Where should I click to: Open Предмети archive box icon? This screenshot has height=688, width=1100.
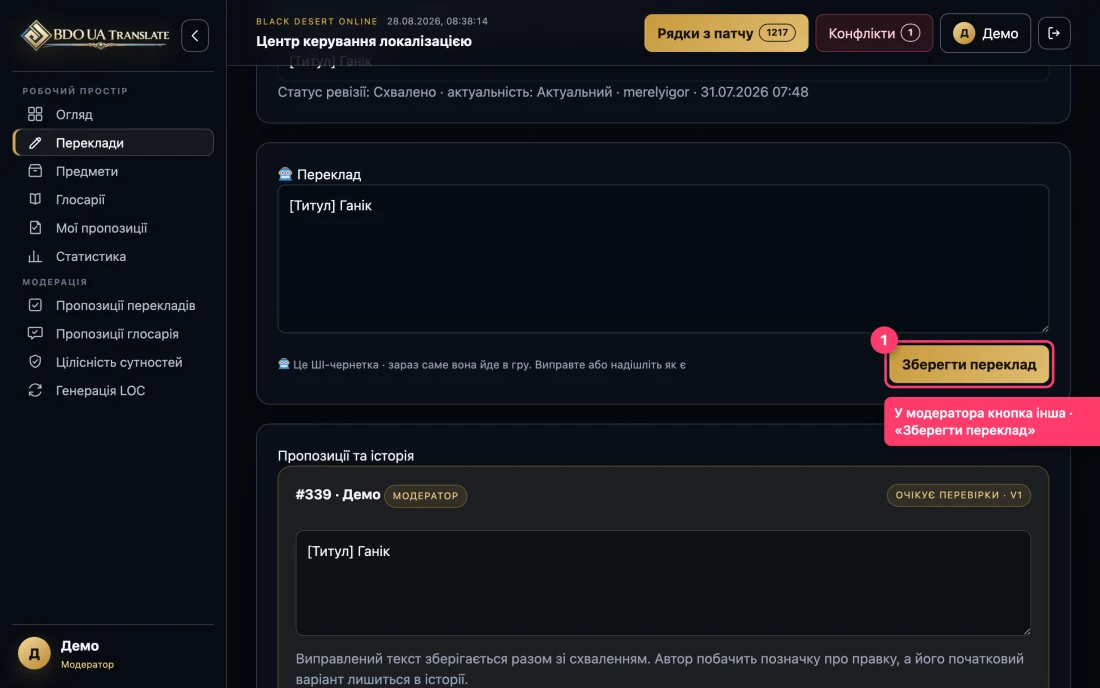coord(35,171)
